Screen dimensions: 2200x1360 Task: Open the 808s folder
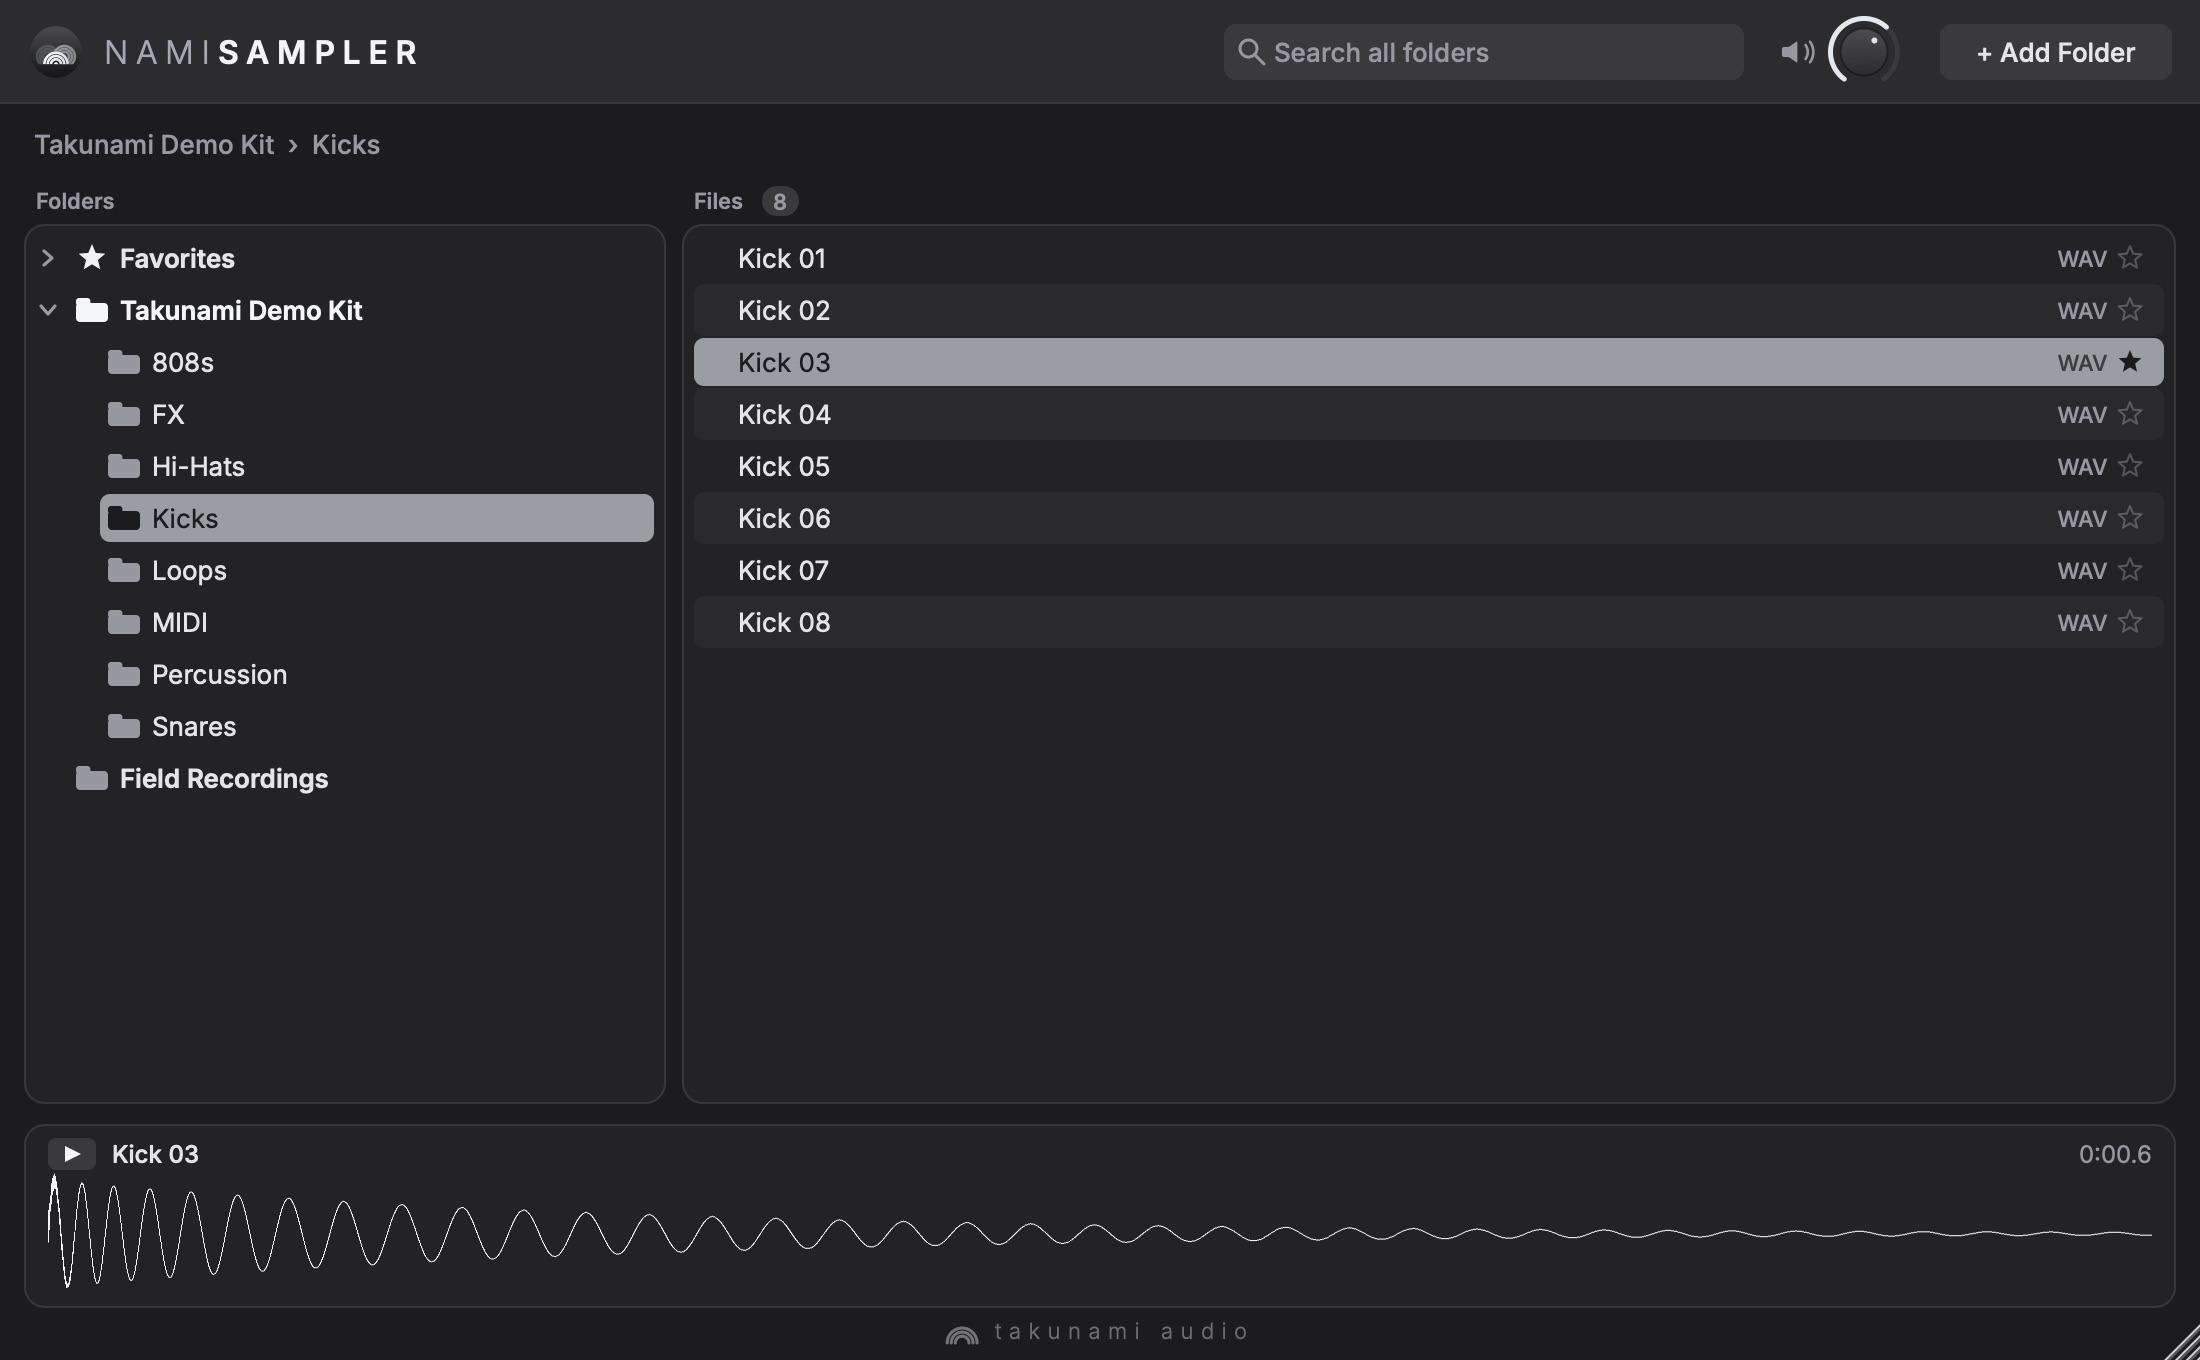pyautogui.click(x=377, y=362)
